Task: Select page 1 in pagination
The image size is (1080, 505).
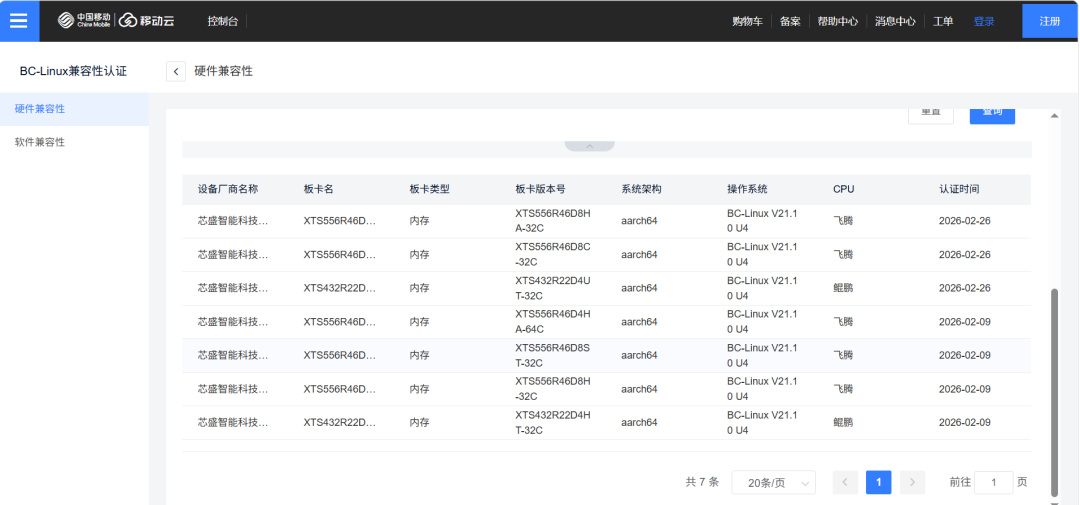Action: (879, 482)
